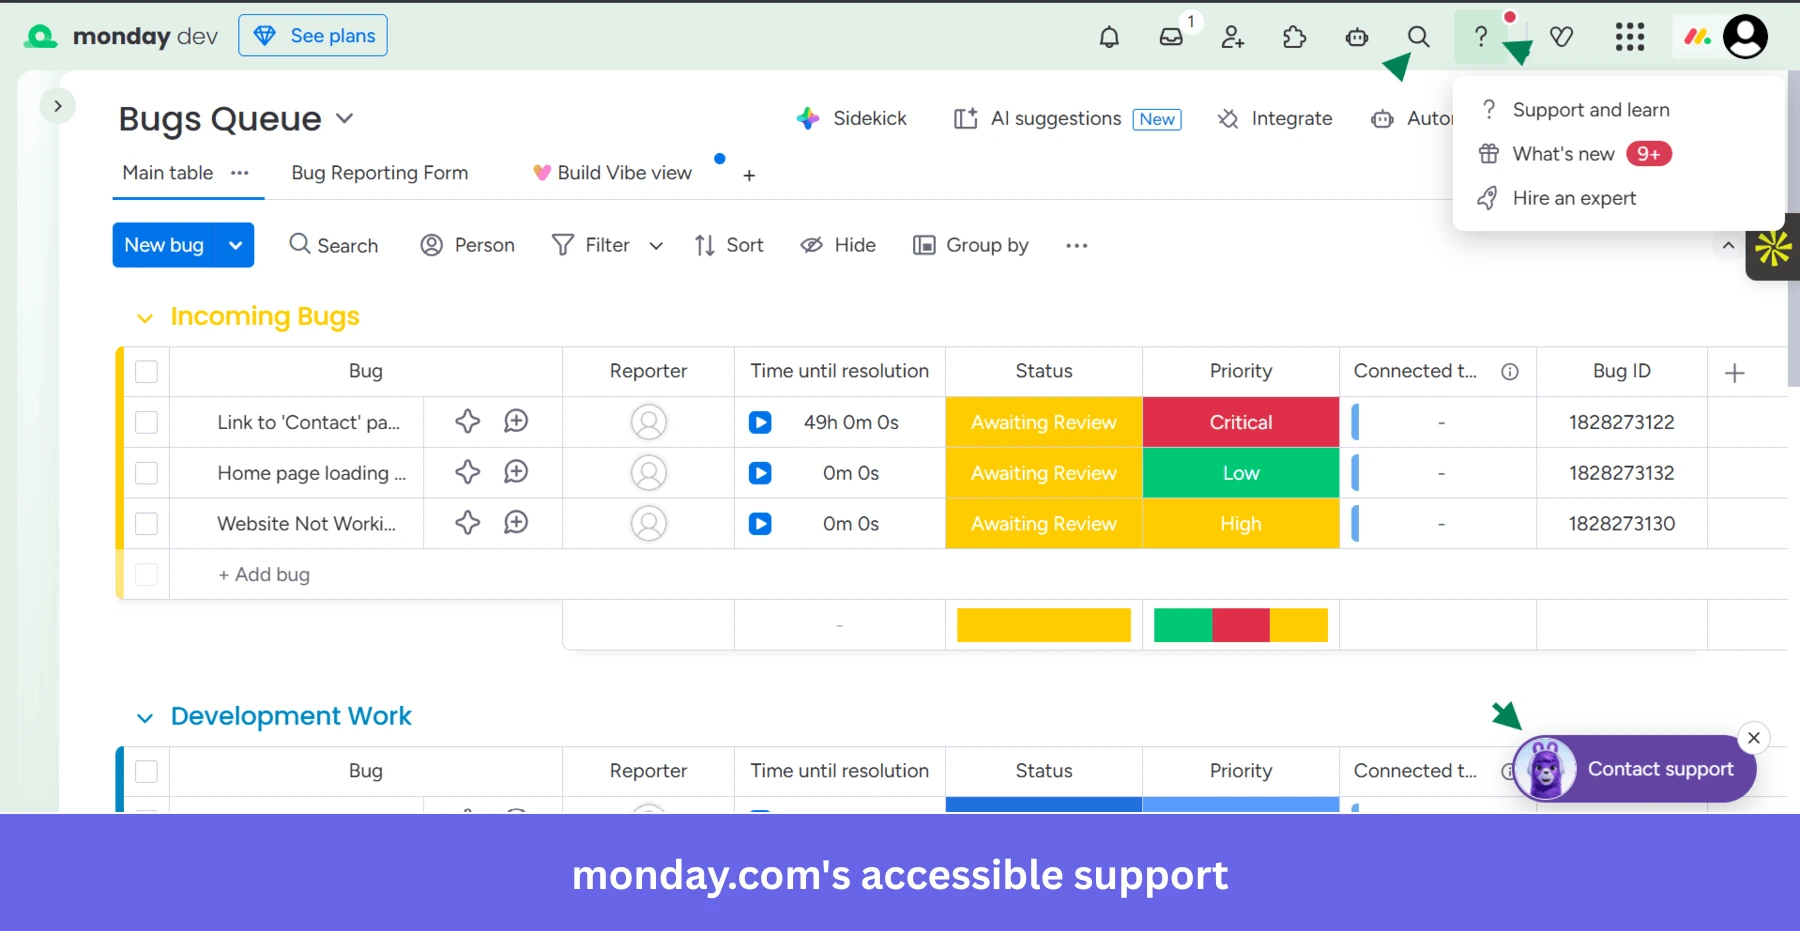Add a new board view with plus
Image resolution: width=1800 pixels, height=931 pixels.
pyautogui.click(x=749, y=175)
